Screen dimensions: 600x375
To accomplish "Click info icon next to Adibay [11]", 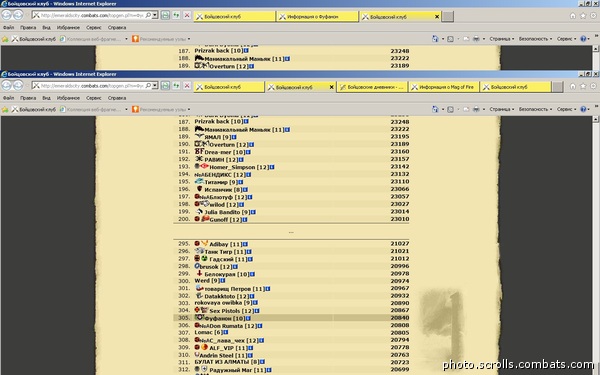I will pos(245,244).
